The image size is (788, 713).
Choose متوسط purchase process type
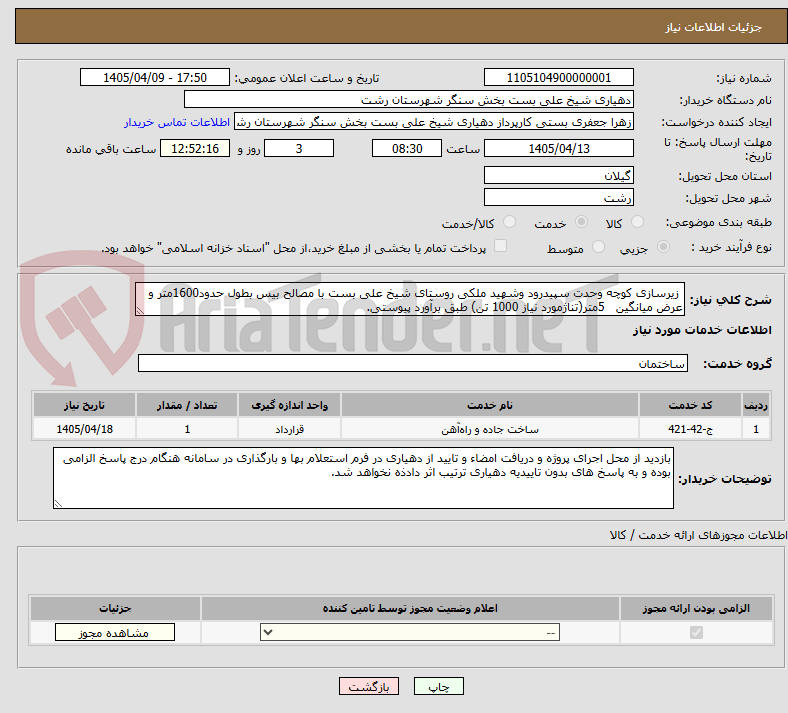coord(598,247)
